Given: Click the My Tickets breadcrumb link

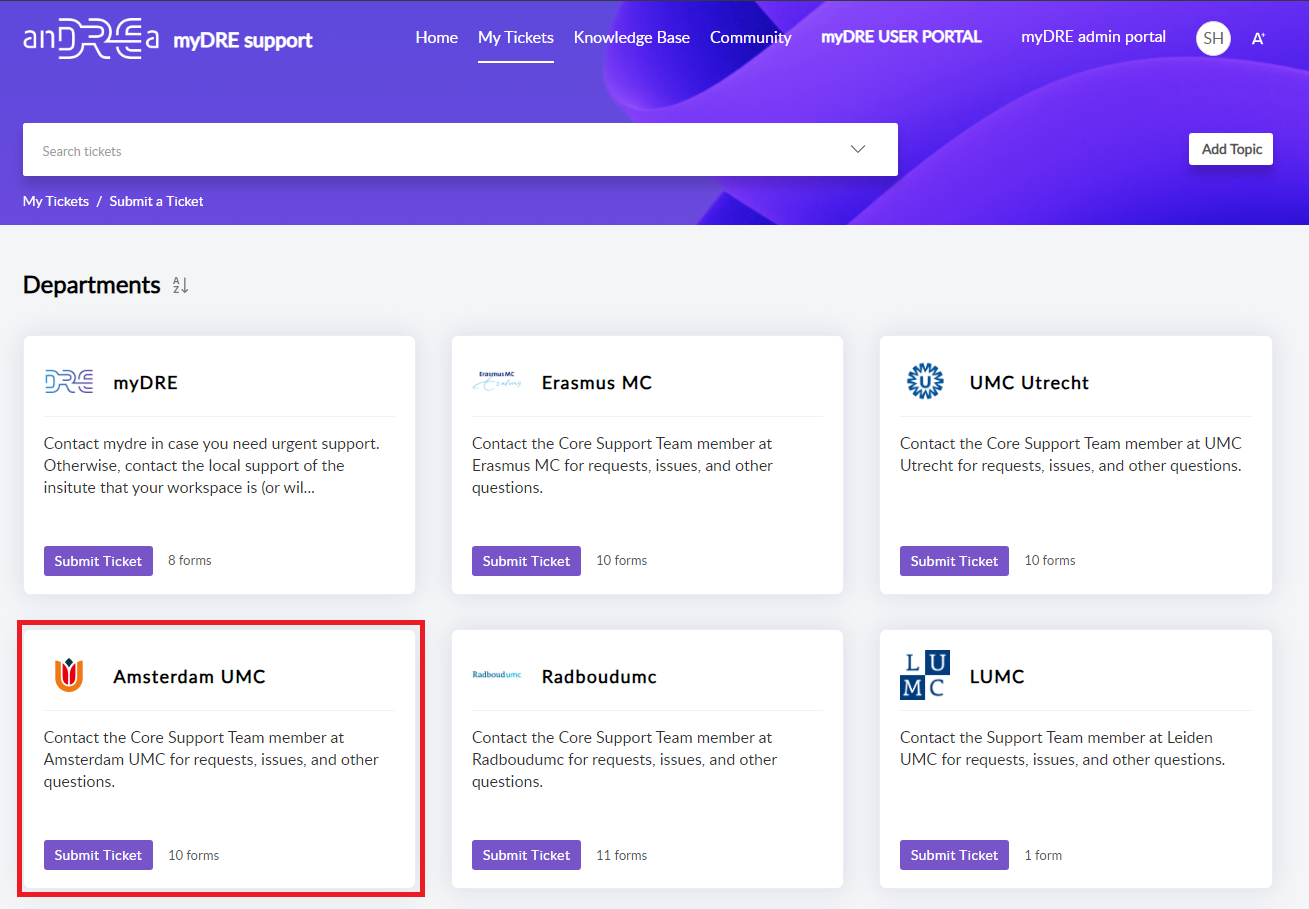Looking at the screenshot, I should (56, 201).
